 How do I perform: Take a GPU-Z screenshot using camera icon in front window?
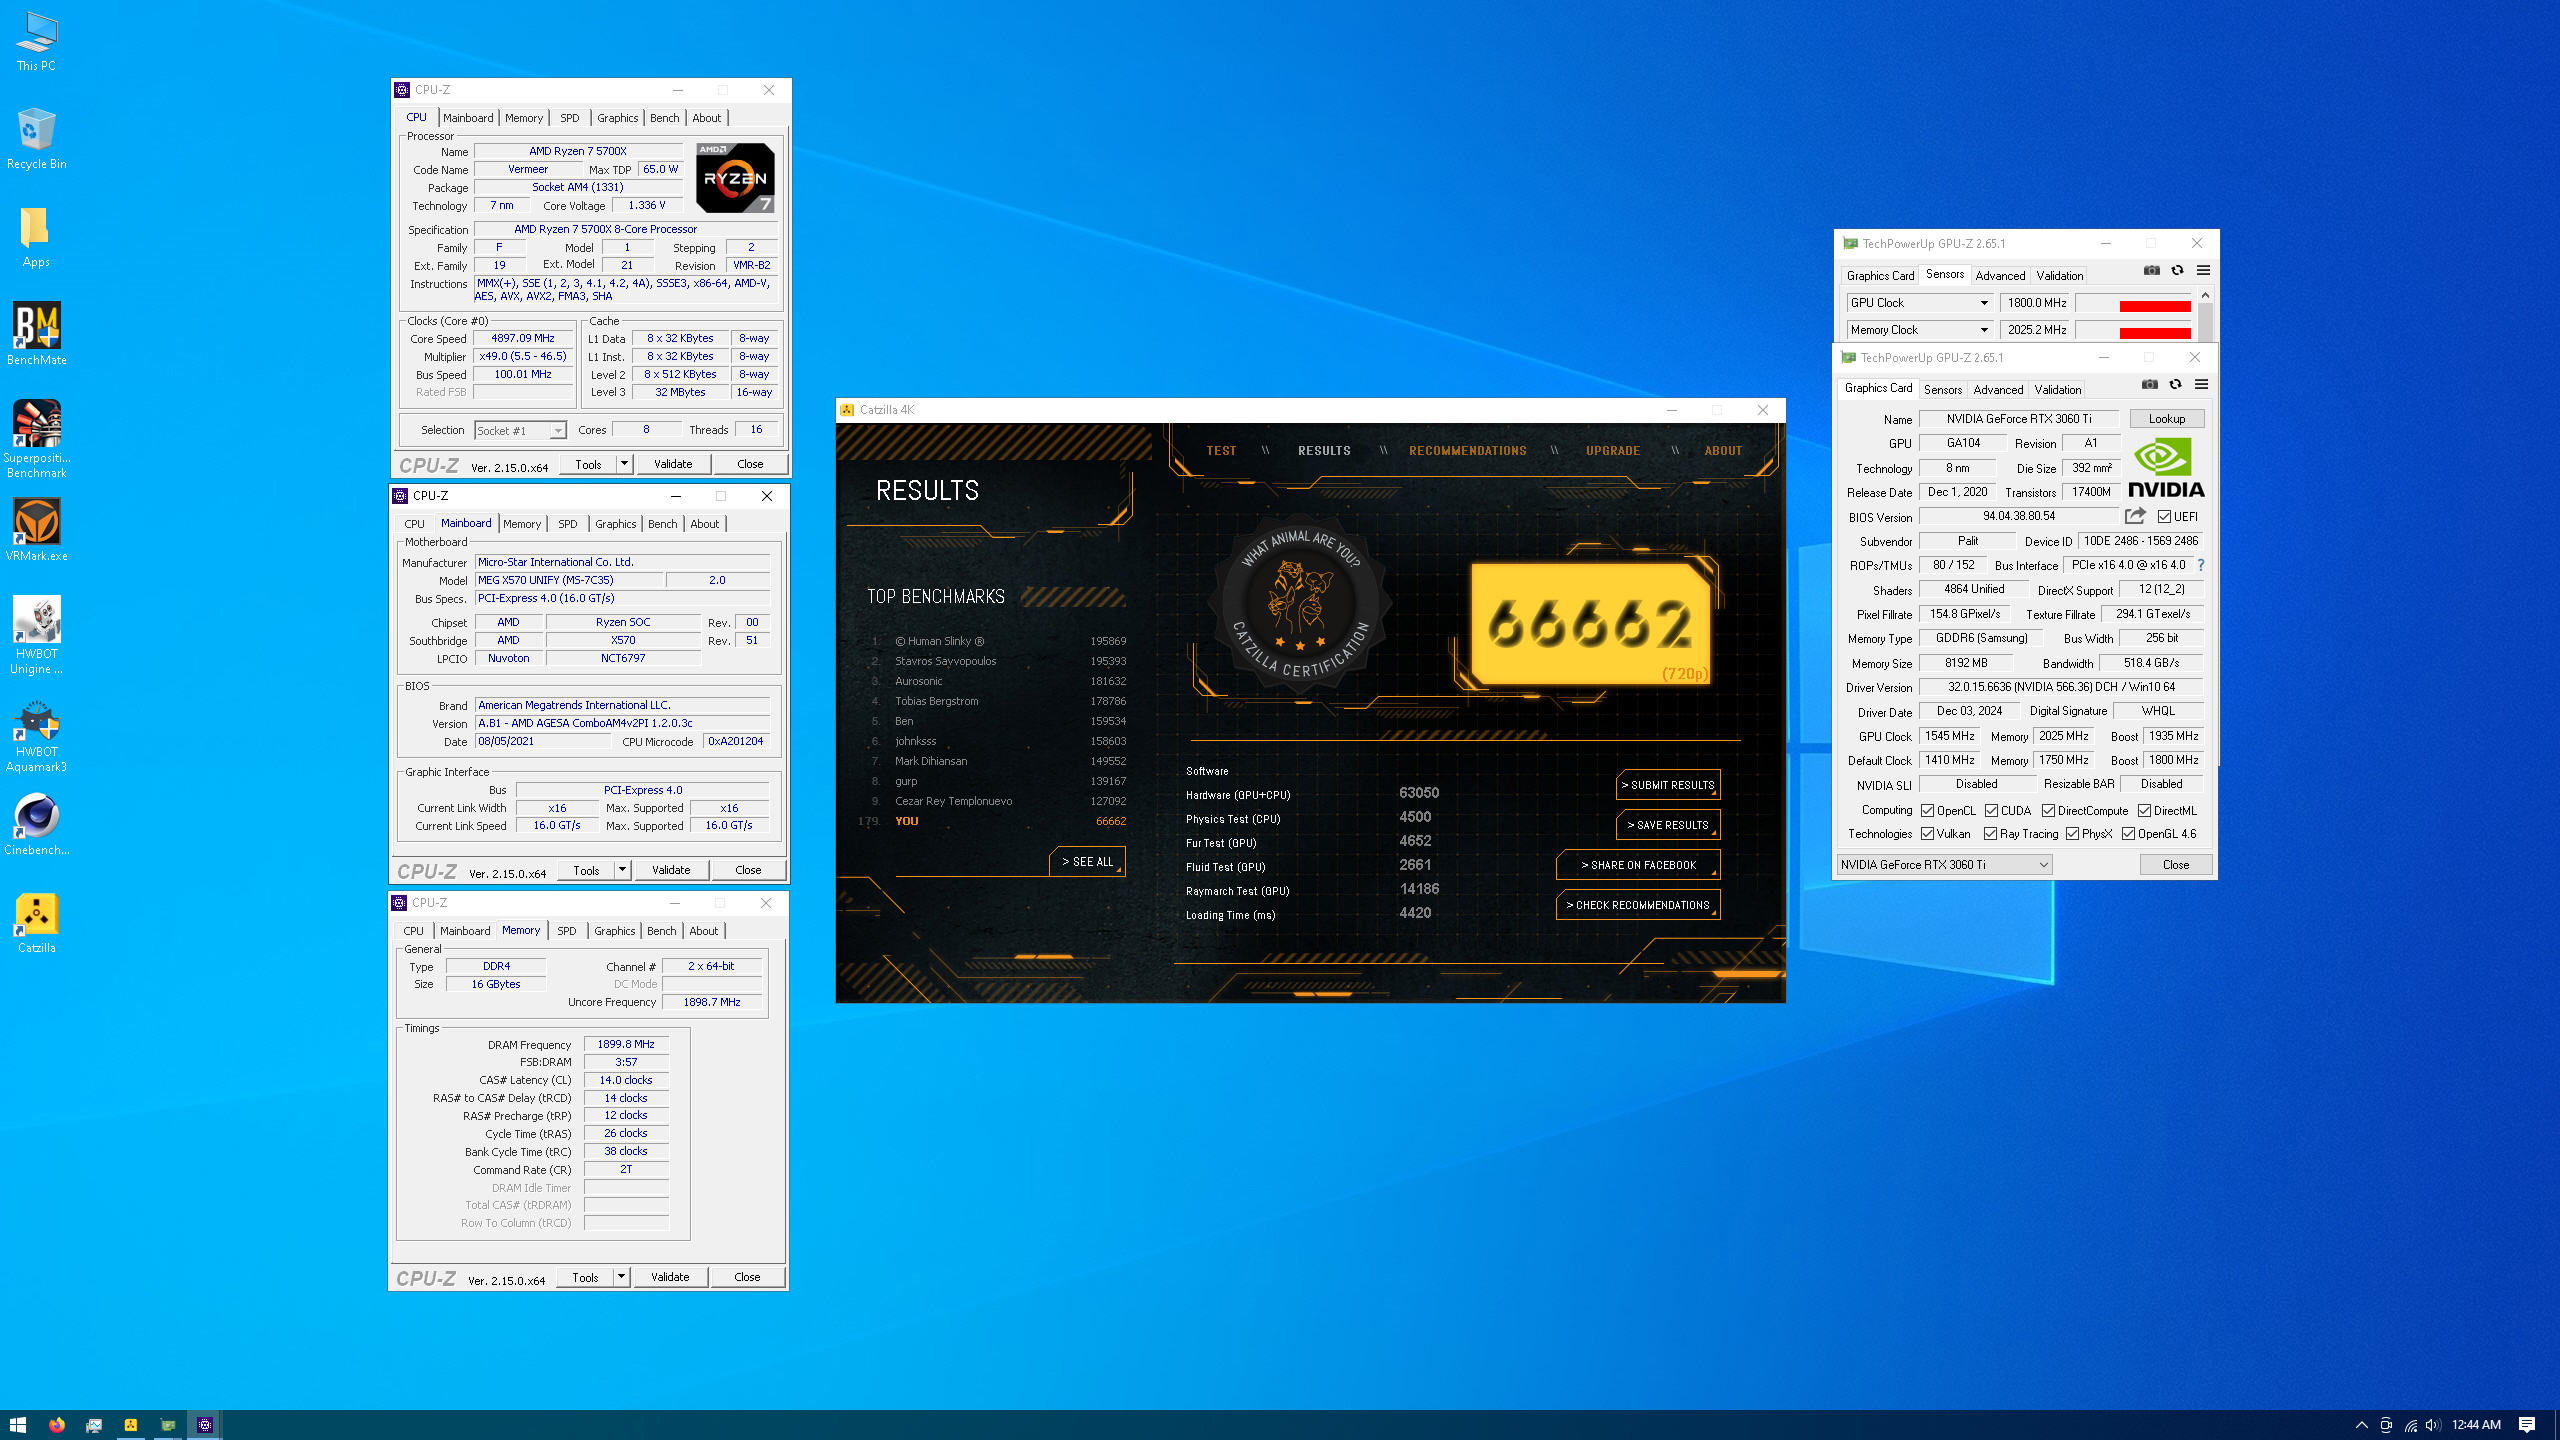coord(2150,384)
